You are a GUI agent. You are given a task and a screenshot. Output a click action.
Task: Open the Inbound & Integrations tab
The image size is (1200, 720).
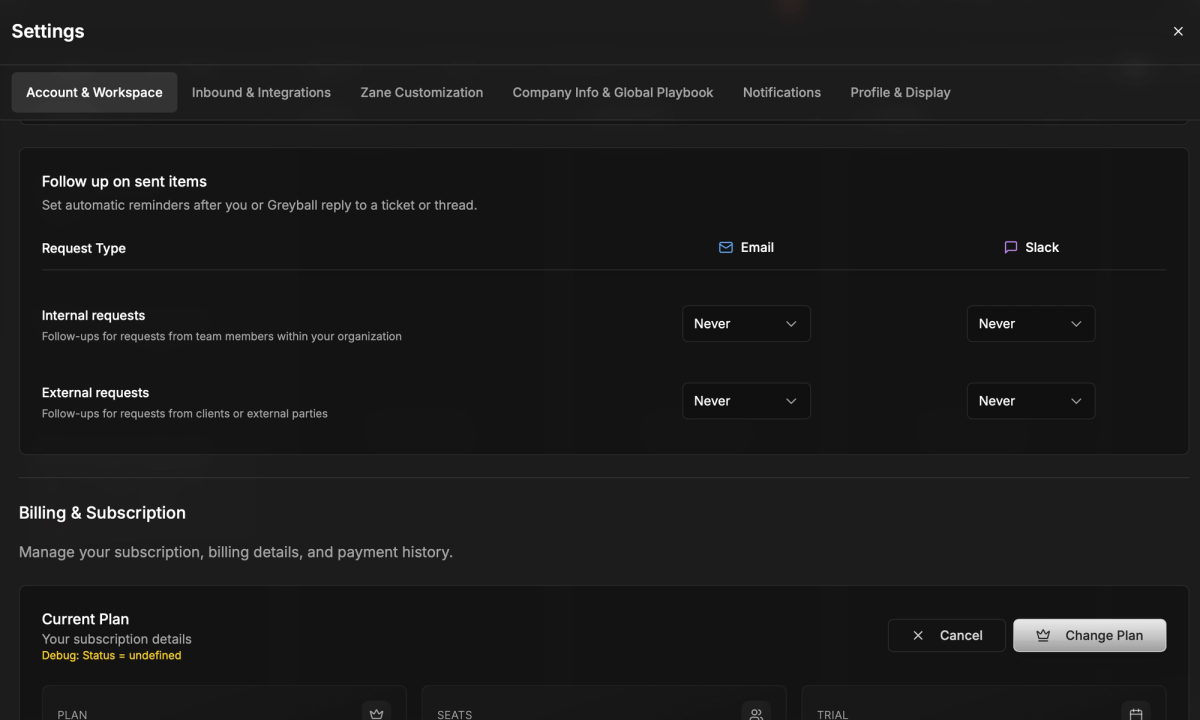(261, 92)
